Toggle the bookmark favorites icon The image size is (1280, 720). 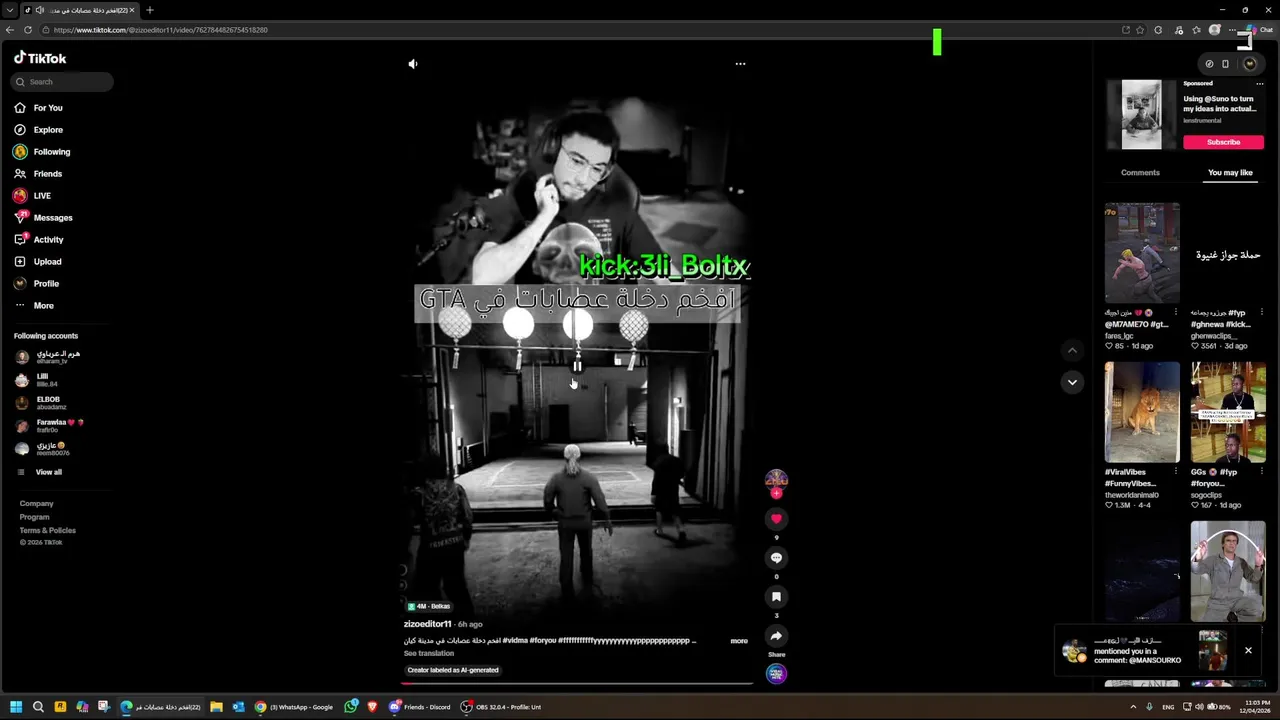tap(776, 596)
